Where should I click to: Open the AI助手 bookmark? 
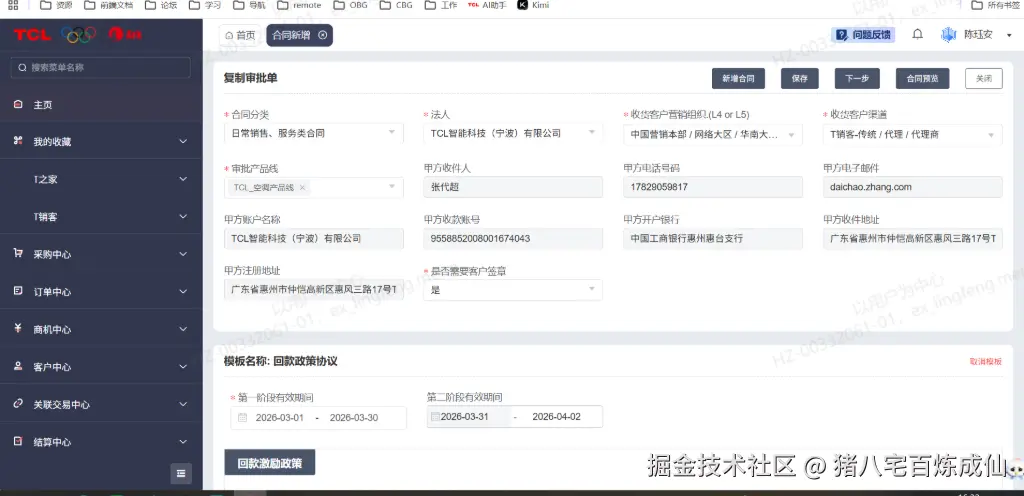tap(487, 5)
